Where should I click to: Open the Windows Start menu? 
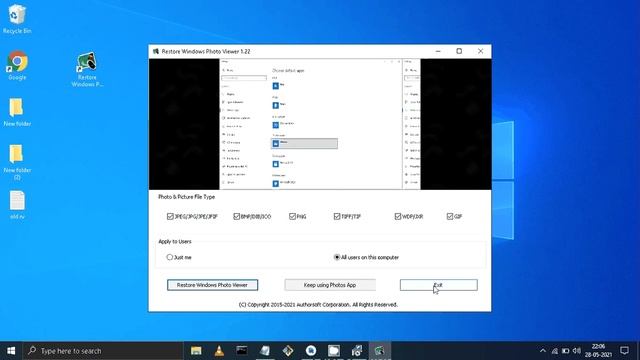click(x=11, y=351)
